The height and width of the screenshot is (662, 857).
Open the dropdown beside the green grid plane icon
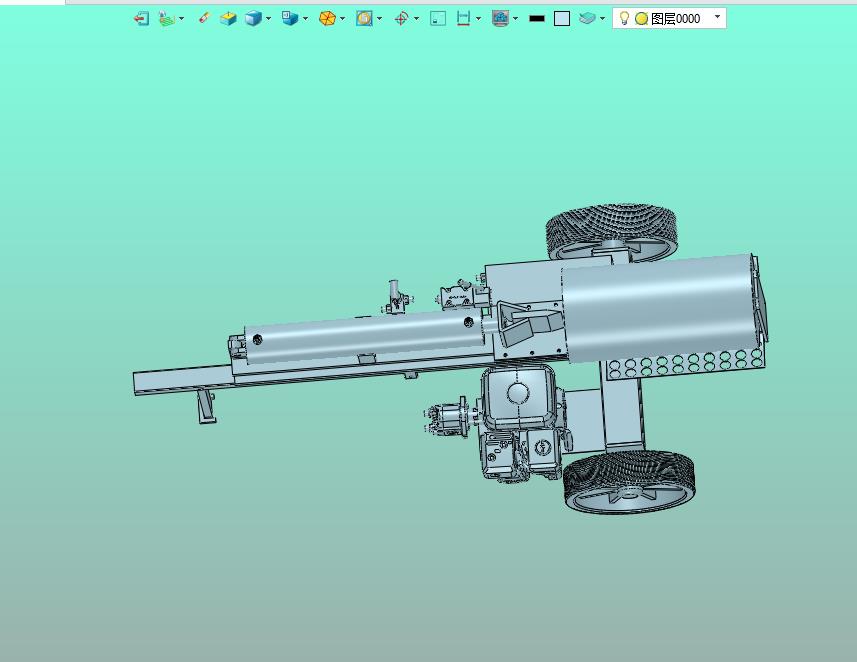coord(181,19)
